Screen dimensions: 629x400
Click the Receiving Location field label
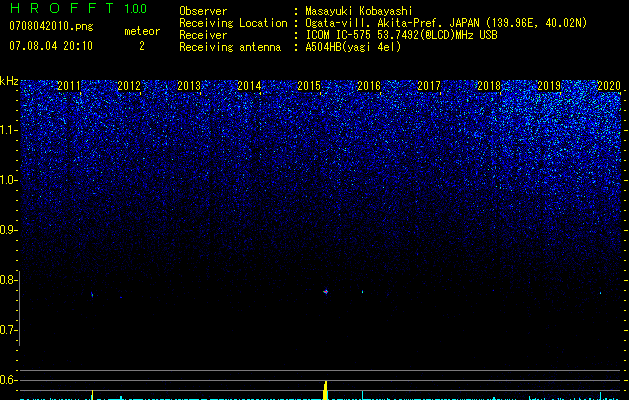click(233, 23)
